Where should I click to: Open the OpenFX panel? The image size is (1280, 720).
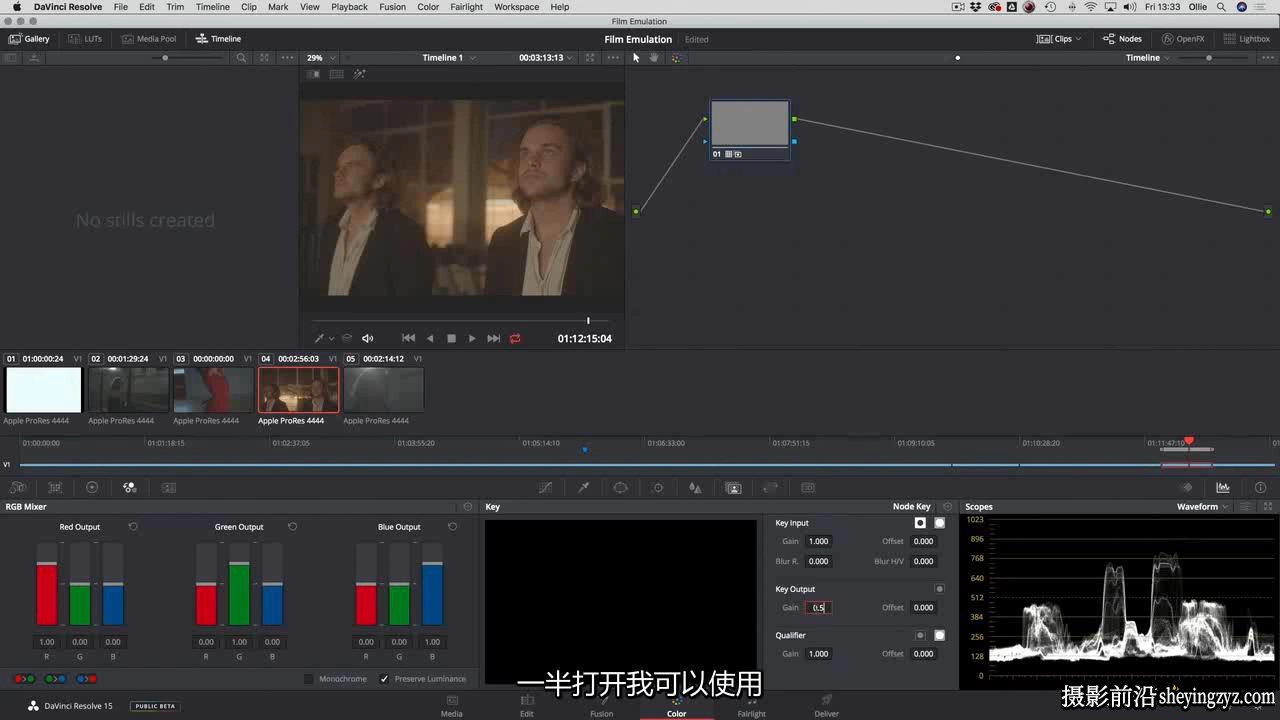click(1183, 39)
